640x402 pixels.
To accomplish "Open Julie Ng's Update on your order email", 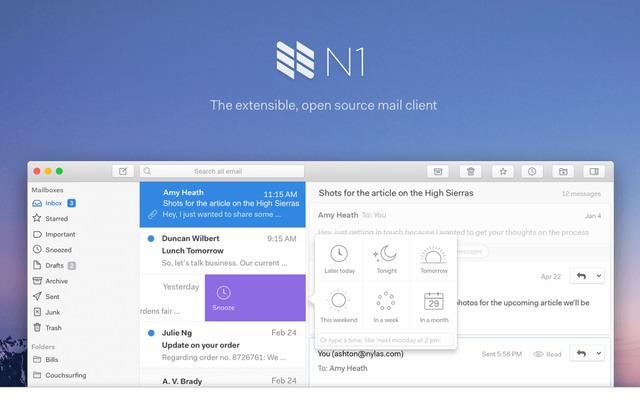I will pyautogui.click(x=222, y=345).
